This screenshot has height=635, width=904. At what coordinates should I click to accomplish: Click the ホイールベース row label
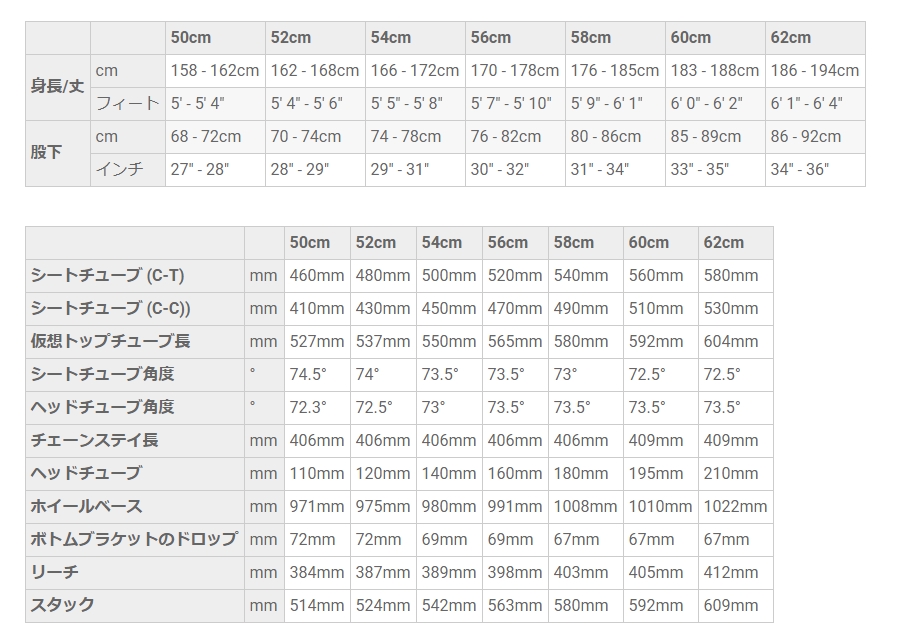[86, 506]
